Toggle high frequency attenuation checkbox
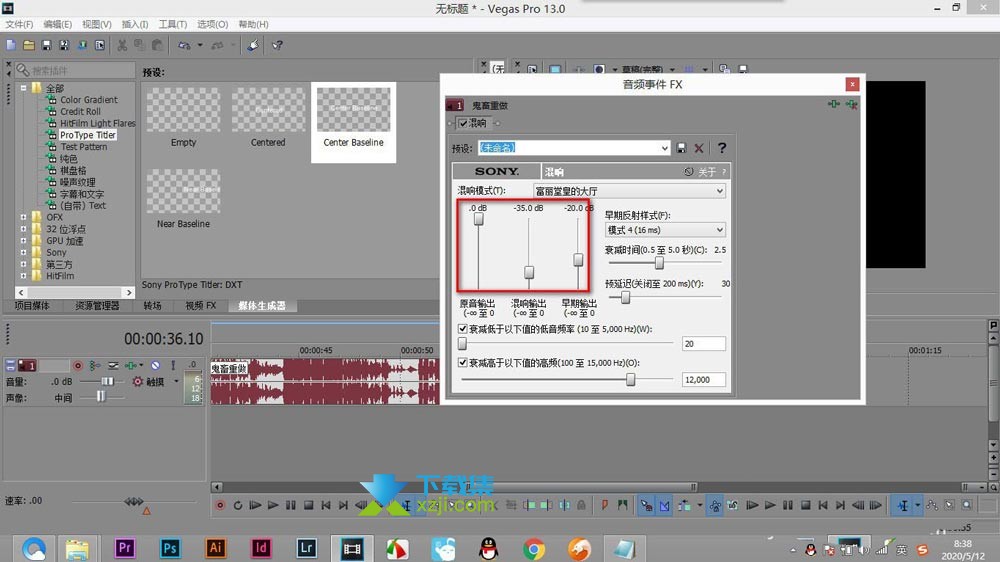1000x562 pixels. pos(463,362)
